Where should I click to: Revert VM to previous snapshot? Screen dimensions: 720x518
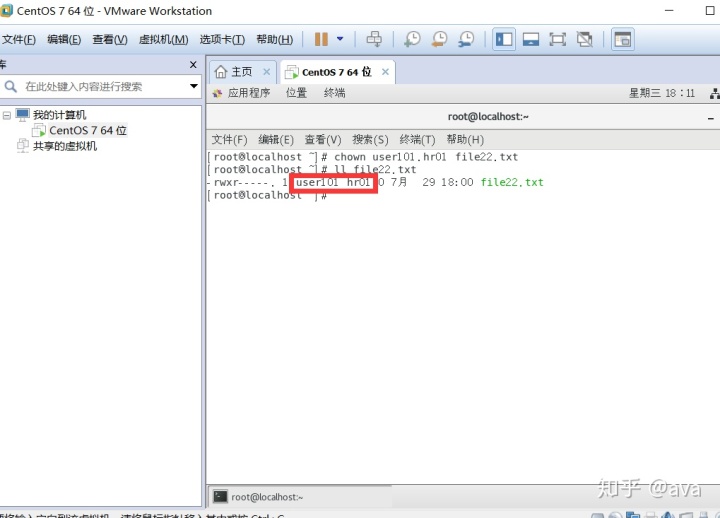coord(439,39)
